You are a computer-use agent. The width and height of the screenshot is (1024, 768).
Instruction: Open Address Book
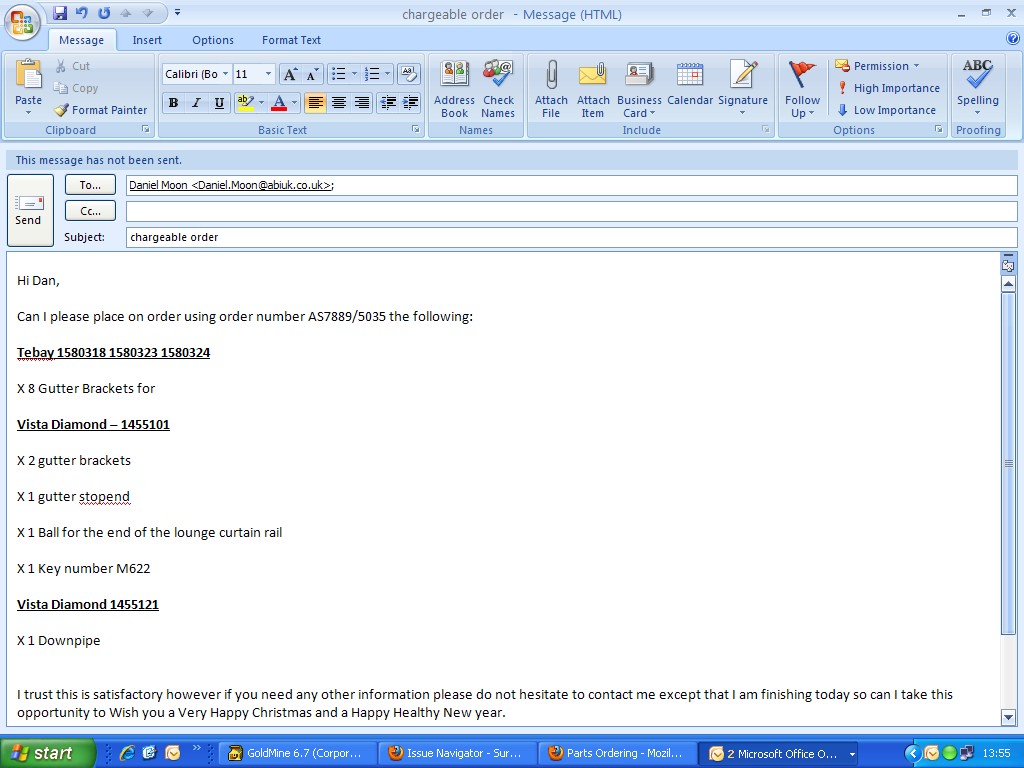454,89
